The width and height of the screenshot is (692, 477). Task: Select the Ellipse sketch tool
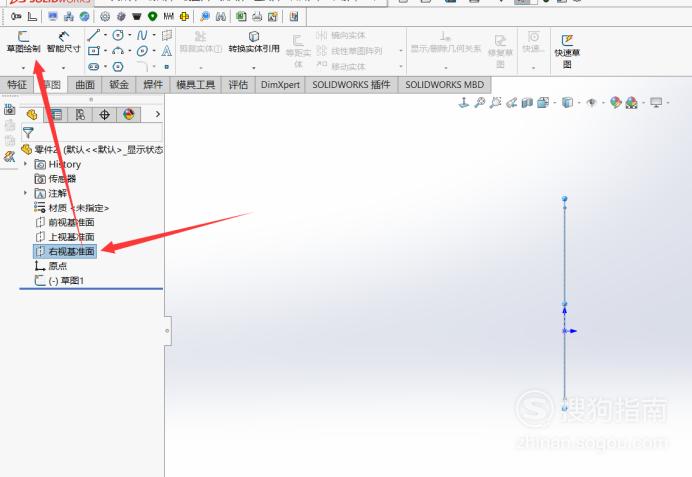142,51
